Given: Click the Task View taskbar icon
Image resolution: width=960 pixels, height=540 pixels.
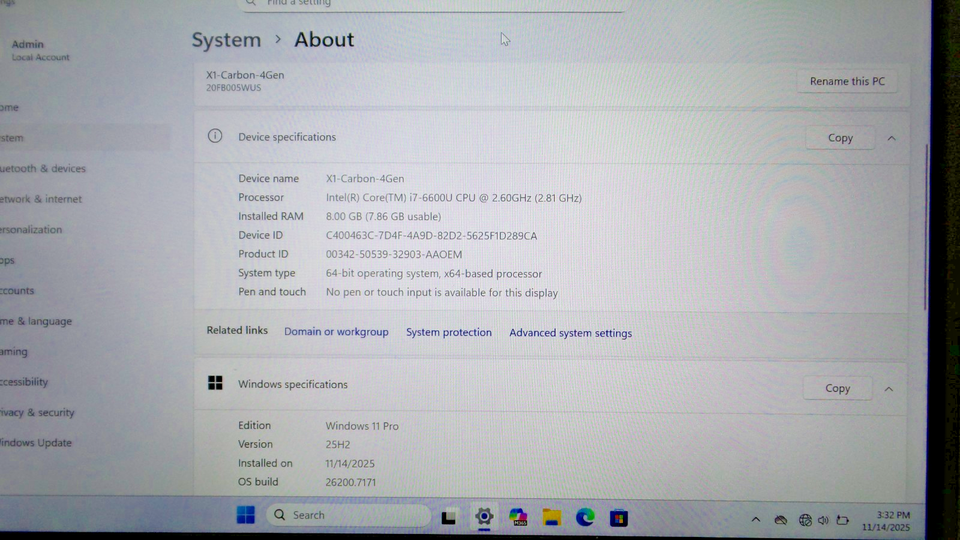Looking at the screenshot, I should (449, 517).
